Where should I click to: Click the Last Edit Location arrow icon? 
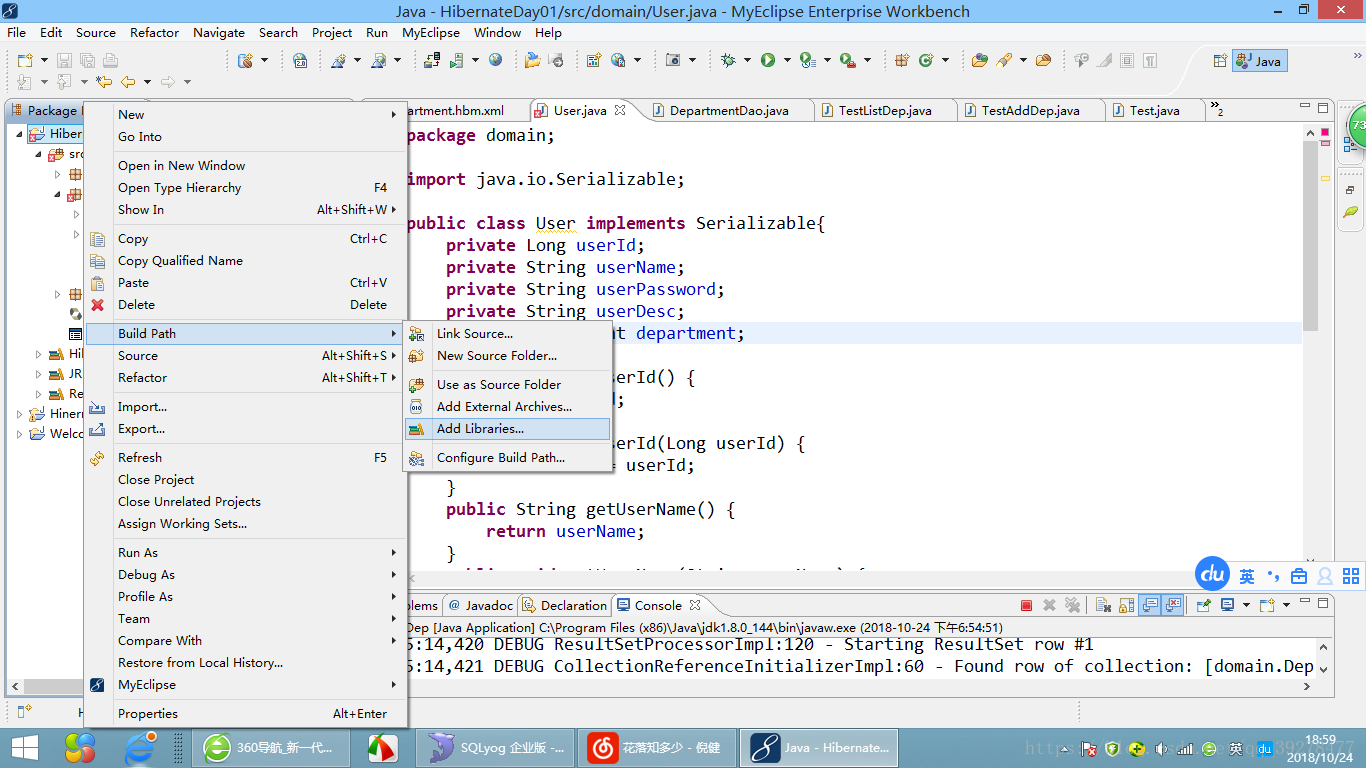click(x=103, y=82)
